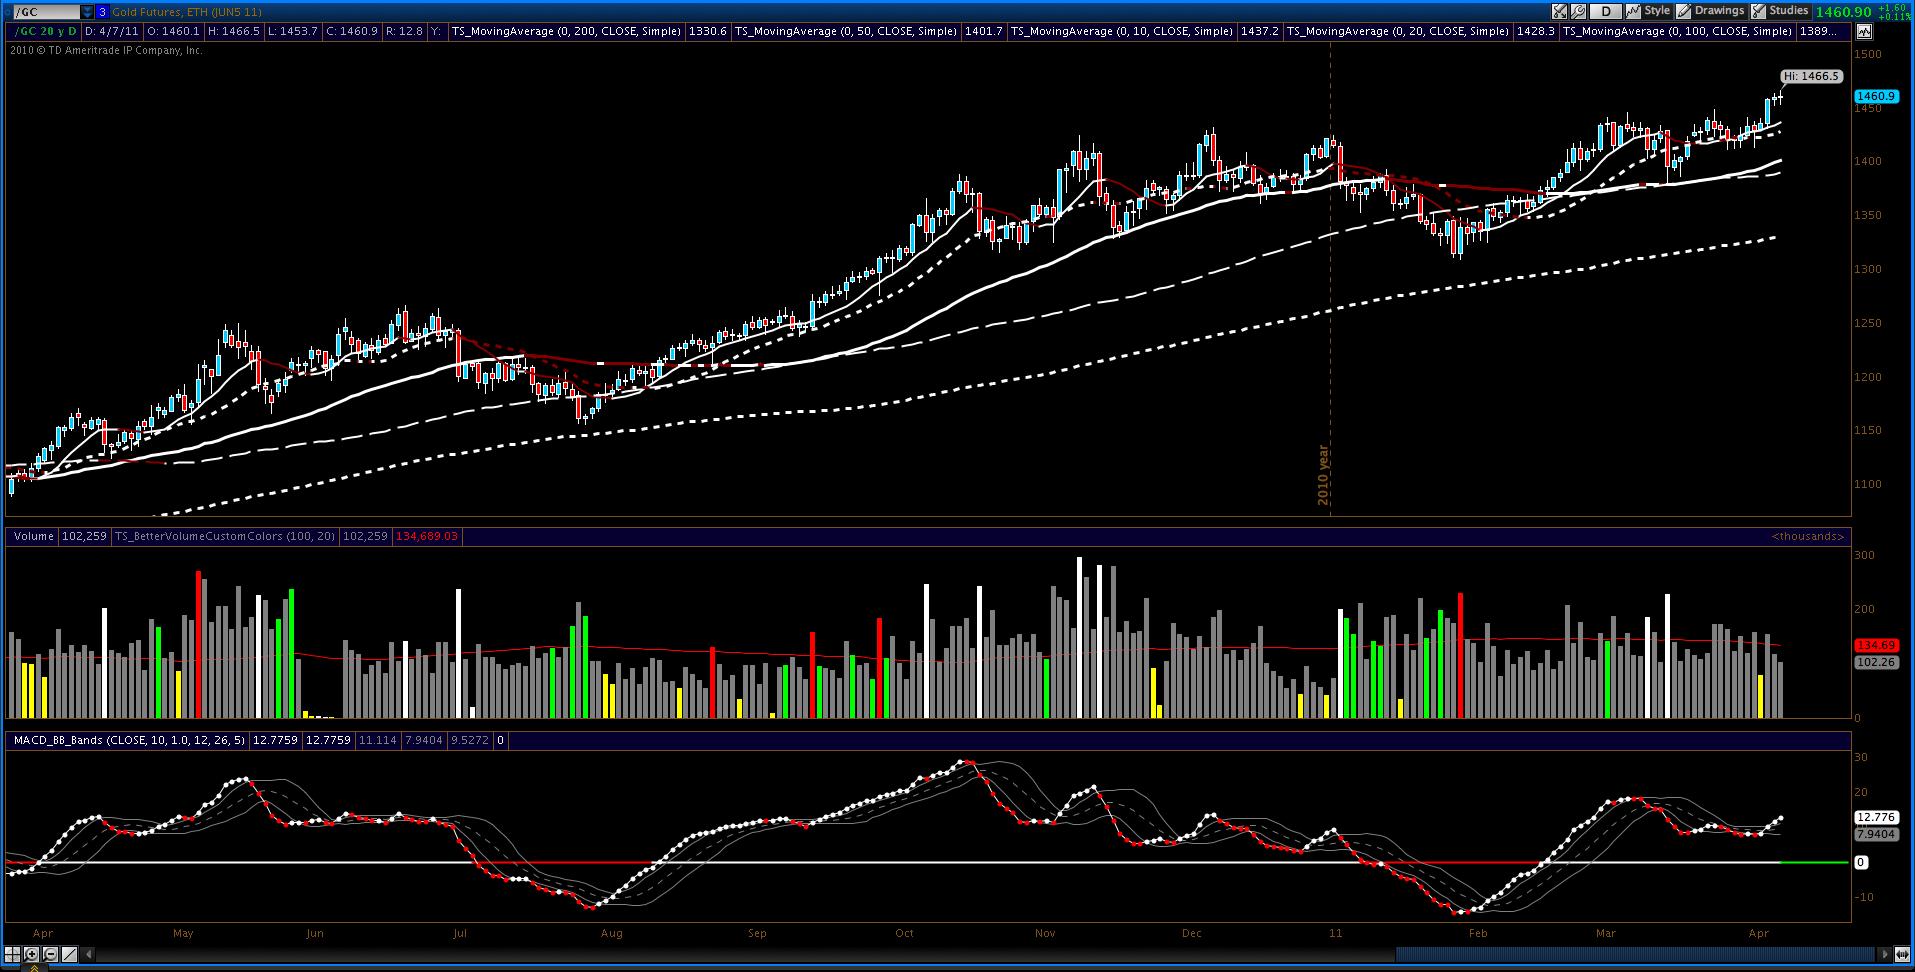Click the D: 4/7/11 date field
The width and height of the screenshot is (1915, 972).
point(114,31)
